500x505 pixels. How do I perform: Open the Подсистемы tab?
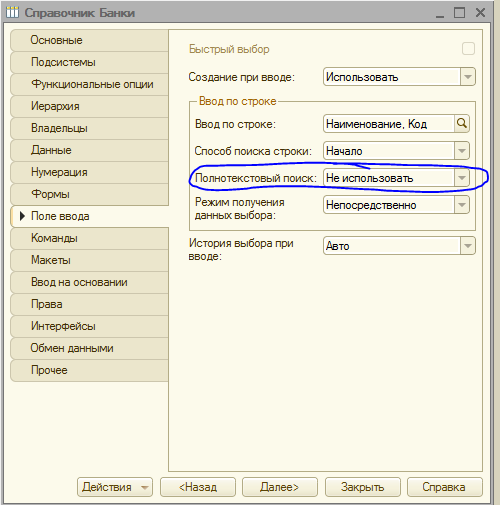point(89,62)
